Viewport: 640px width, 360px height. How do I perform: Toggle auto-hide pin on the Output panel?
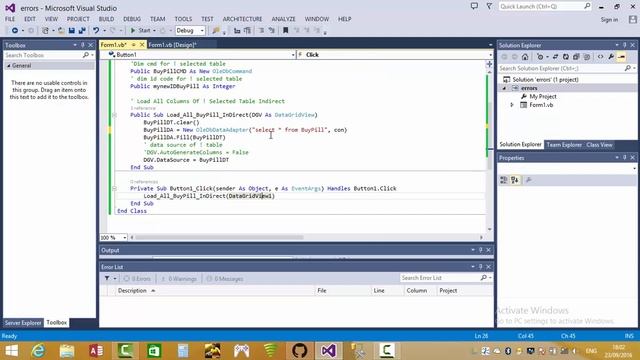[x=480, y=250]
